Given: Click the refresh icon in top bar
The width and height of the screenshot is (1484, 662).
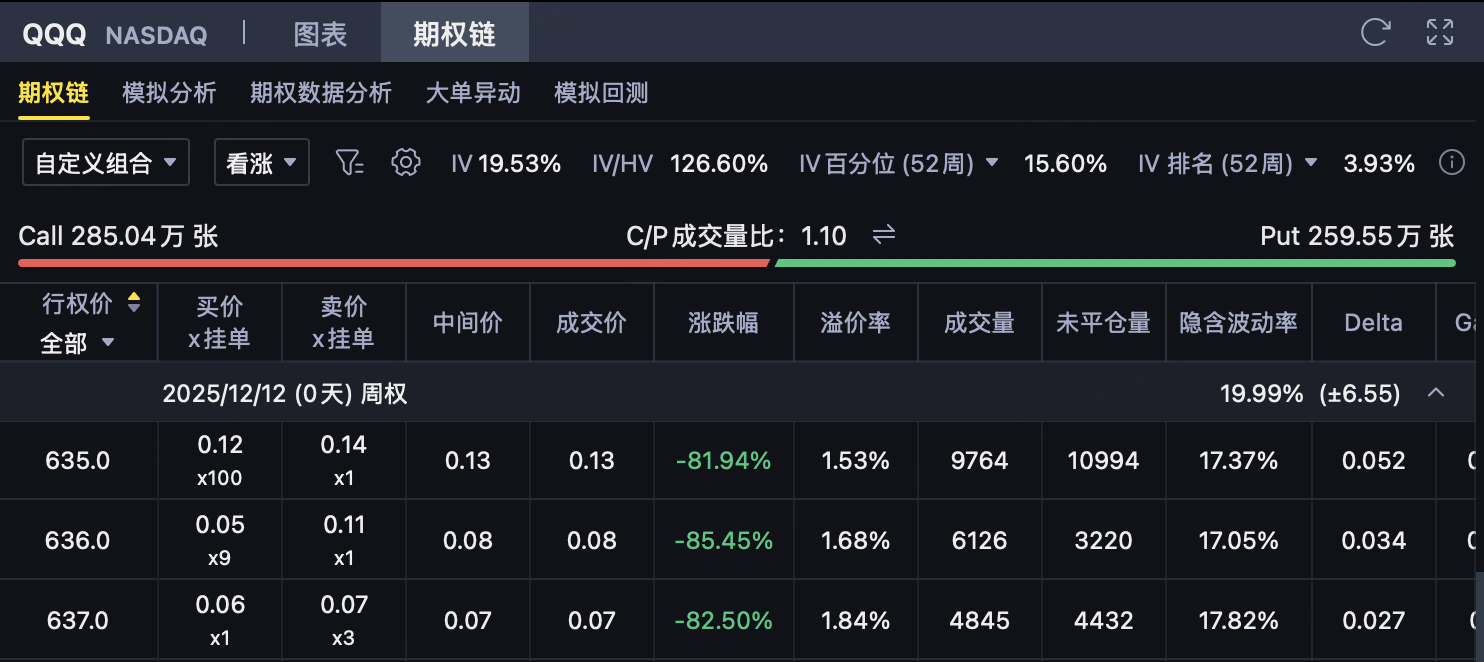Looking at the screenshot, I should coord(1376,33).
